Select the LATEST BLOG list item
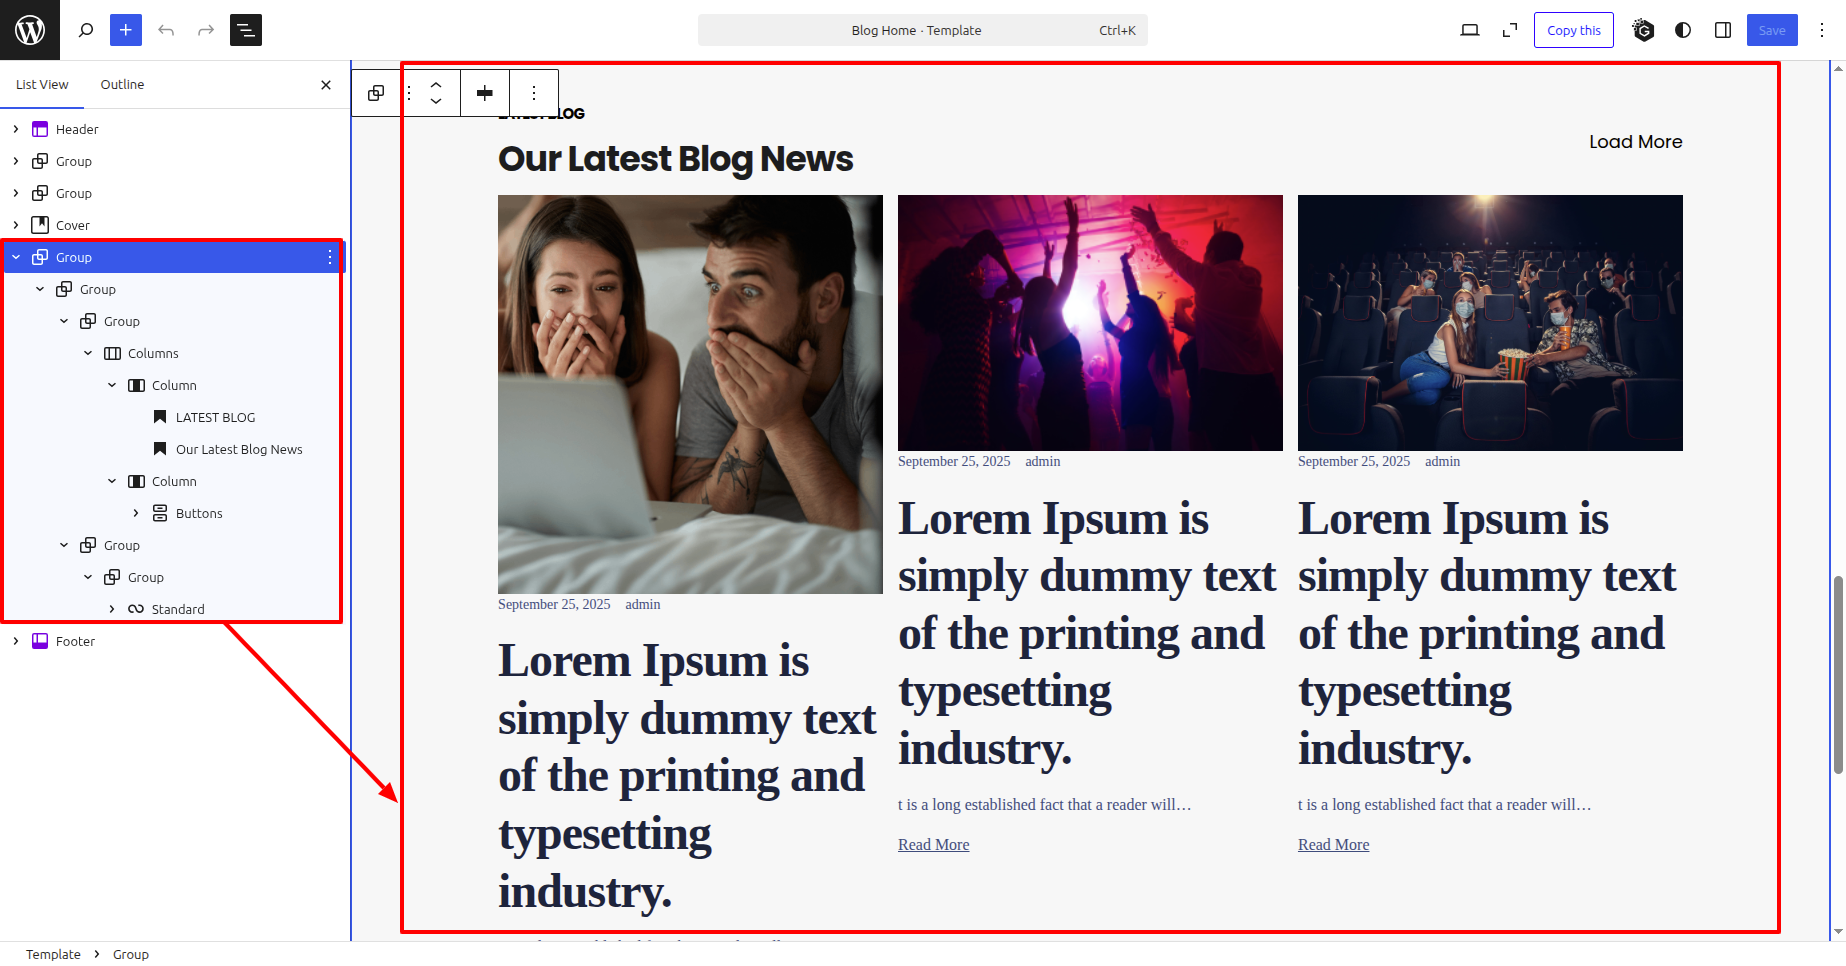The height and width of the screenshot is (966, 1846). coord(215,417)
